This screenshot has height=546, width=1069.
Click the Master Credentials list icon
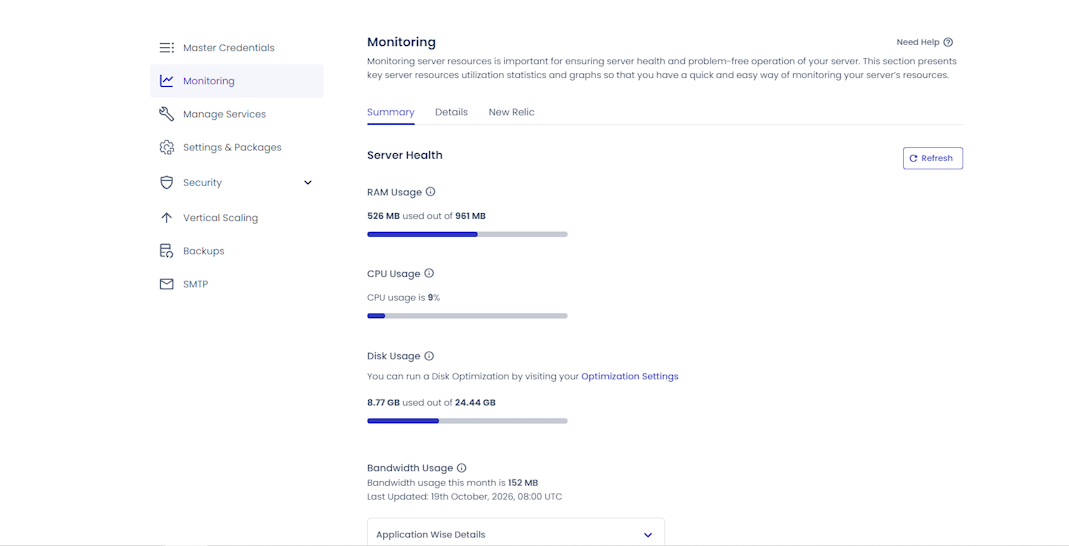[166, 48]
